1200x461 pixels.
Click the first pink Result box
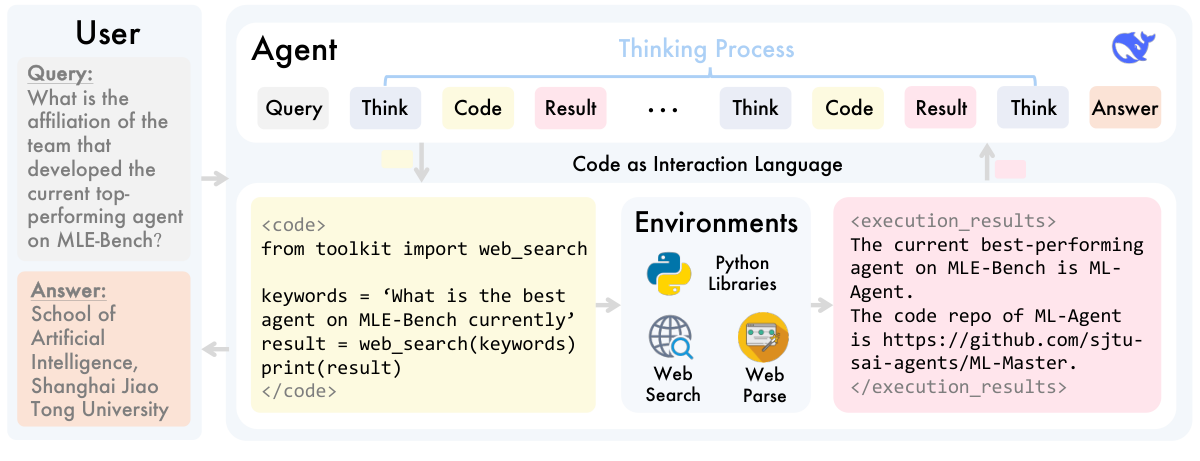point(570,108)
